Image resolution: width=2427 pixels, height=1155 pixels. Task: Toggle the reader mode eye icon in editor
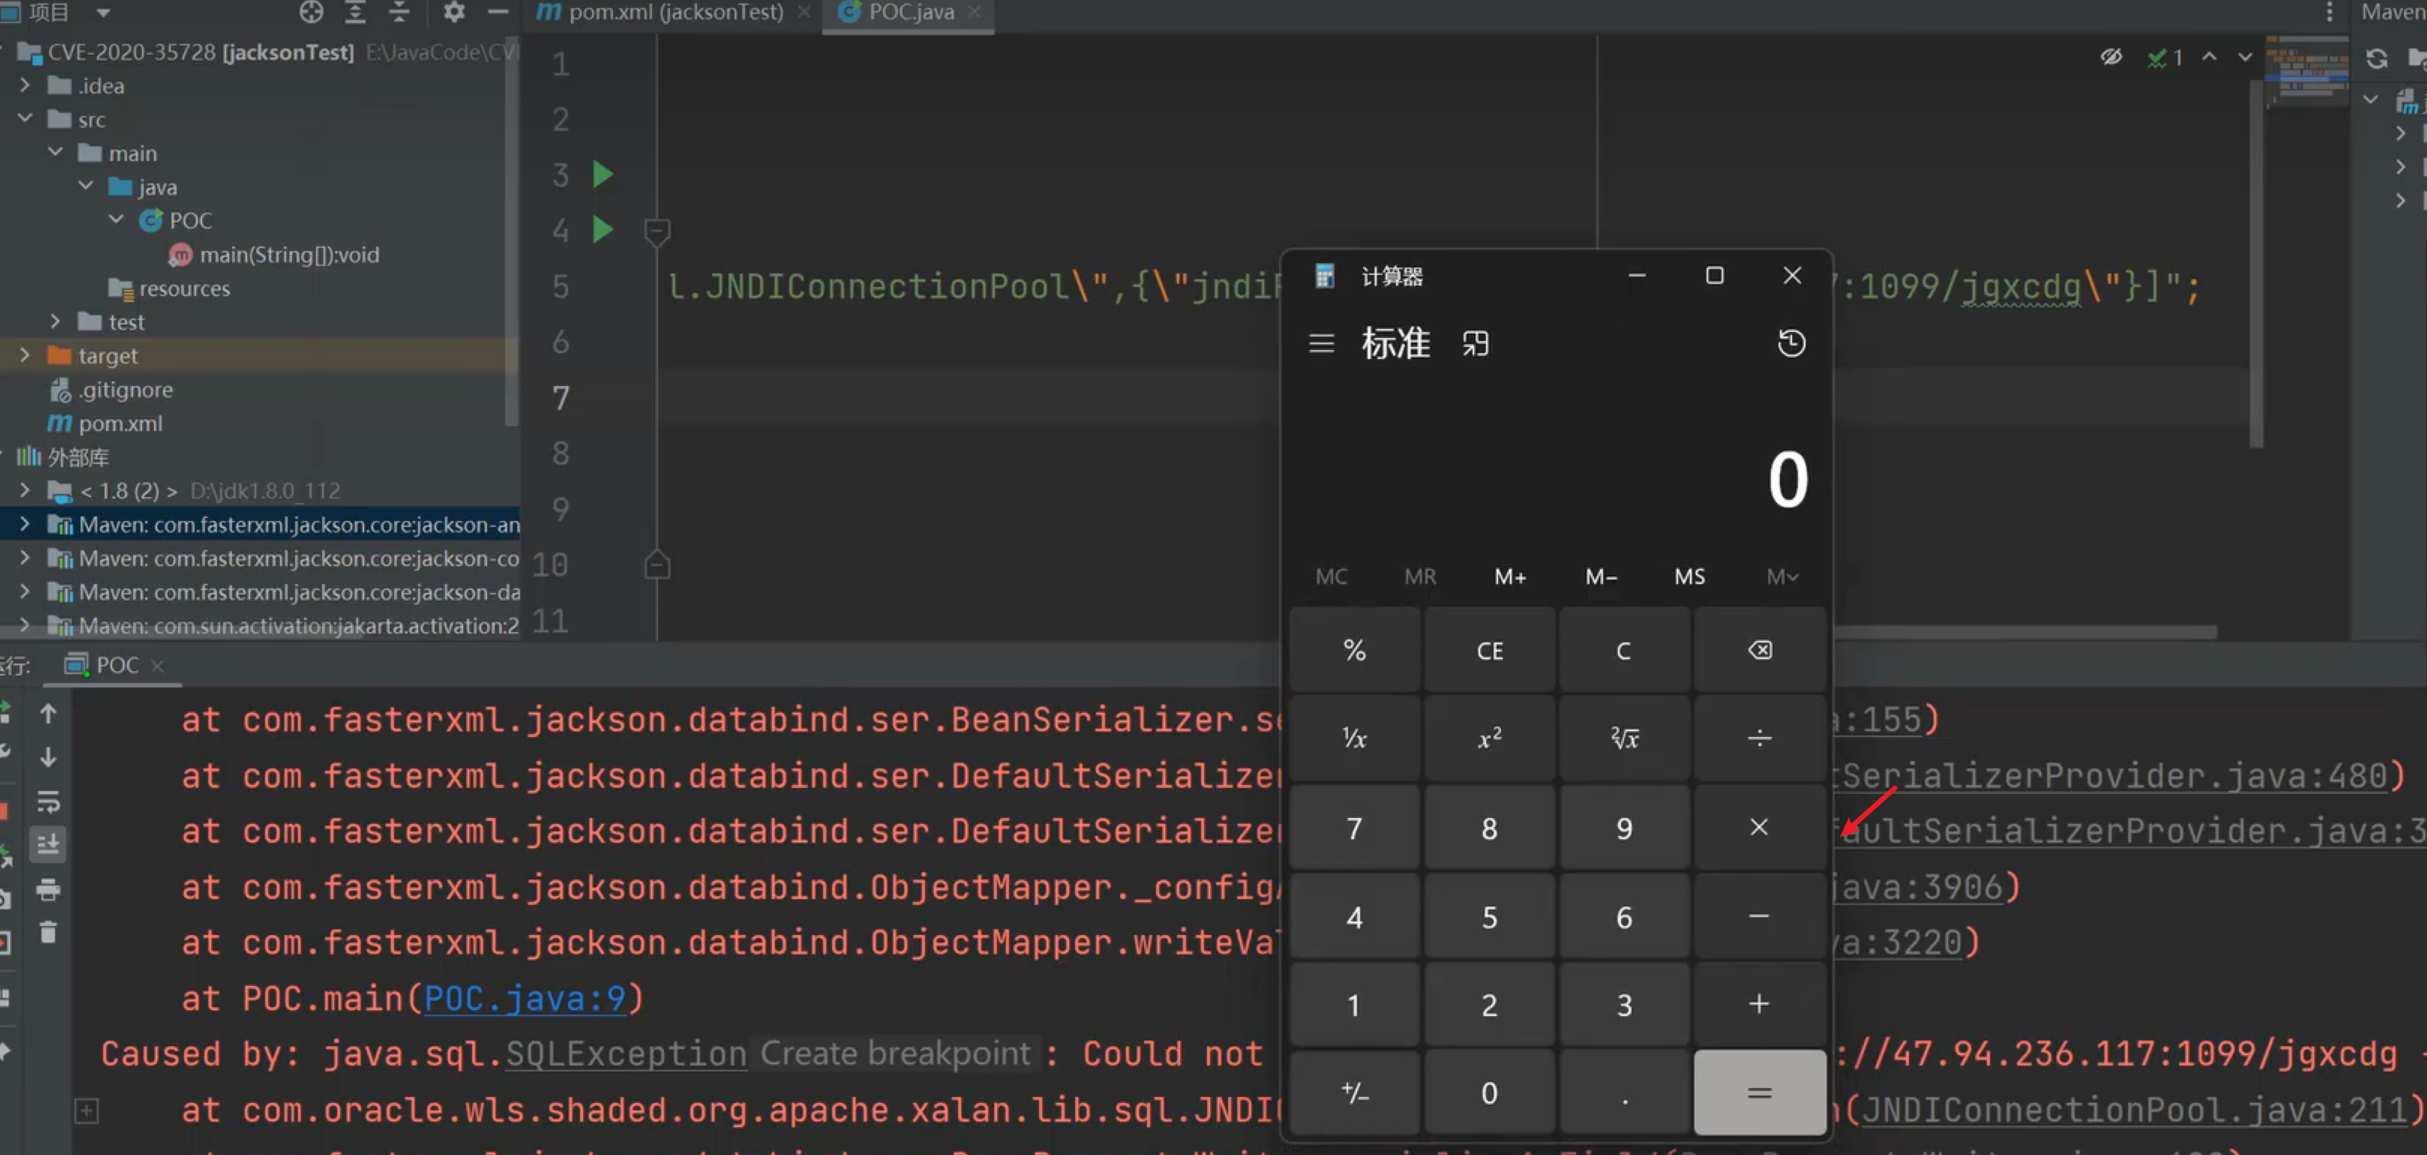2111,57
